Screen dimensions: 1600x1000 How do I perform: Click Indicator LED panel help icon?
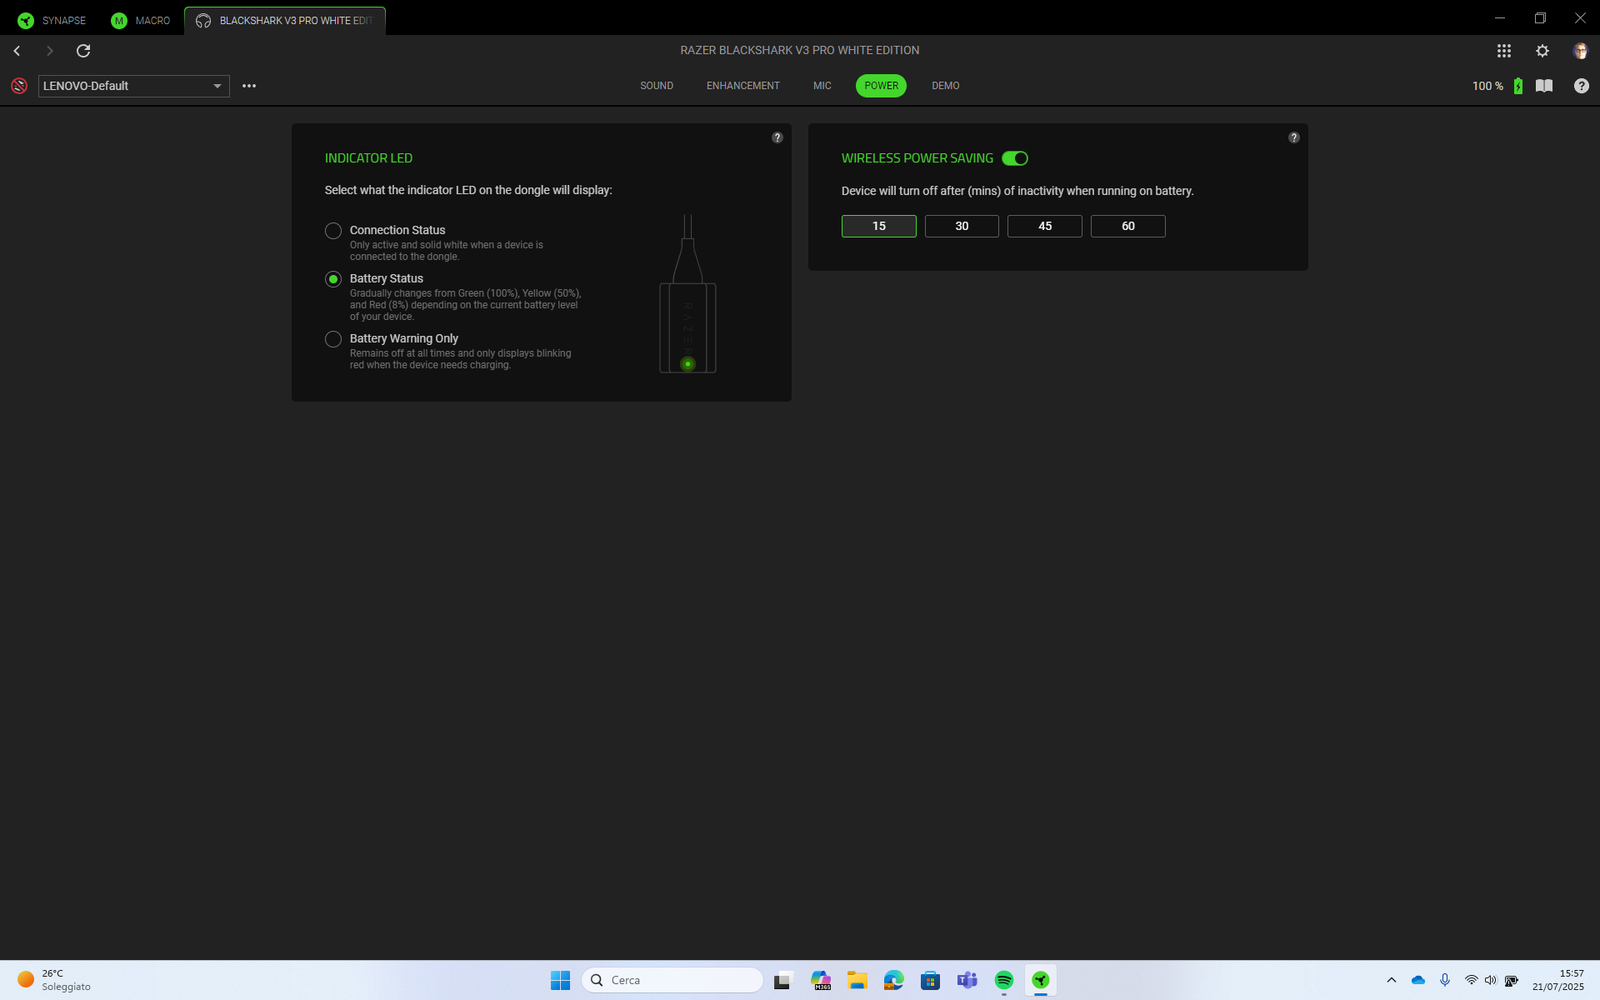pyautogui.click(x=777, y=138)
